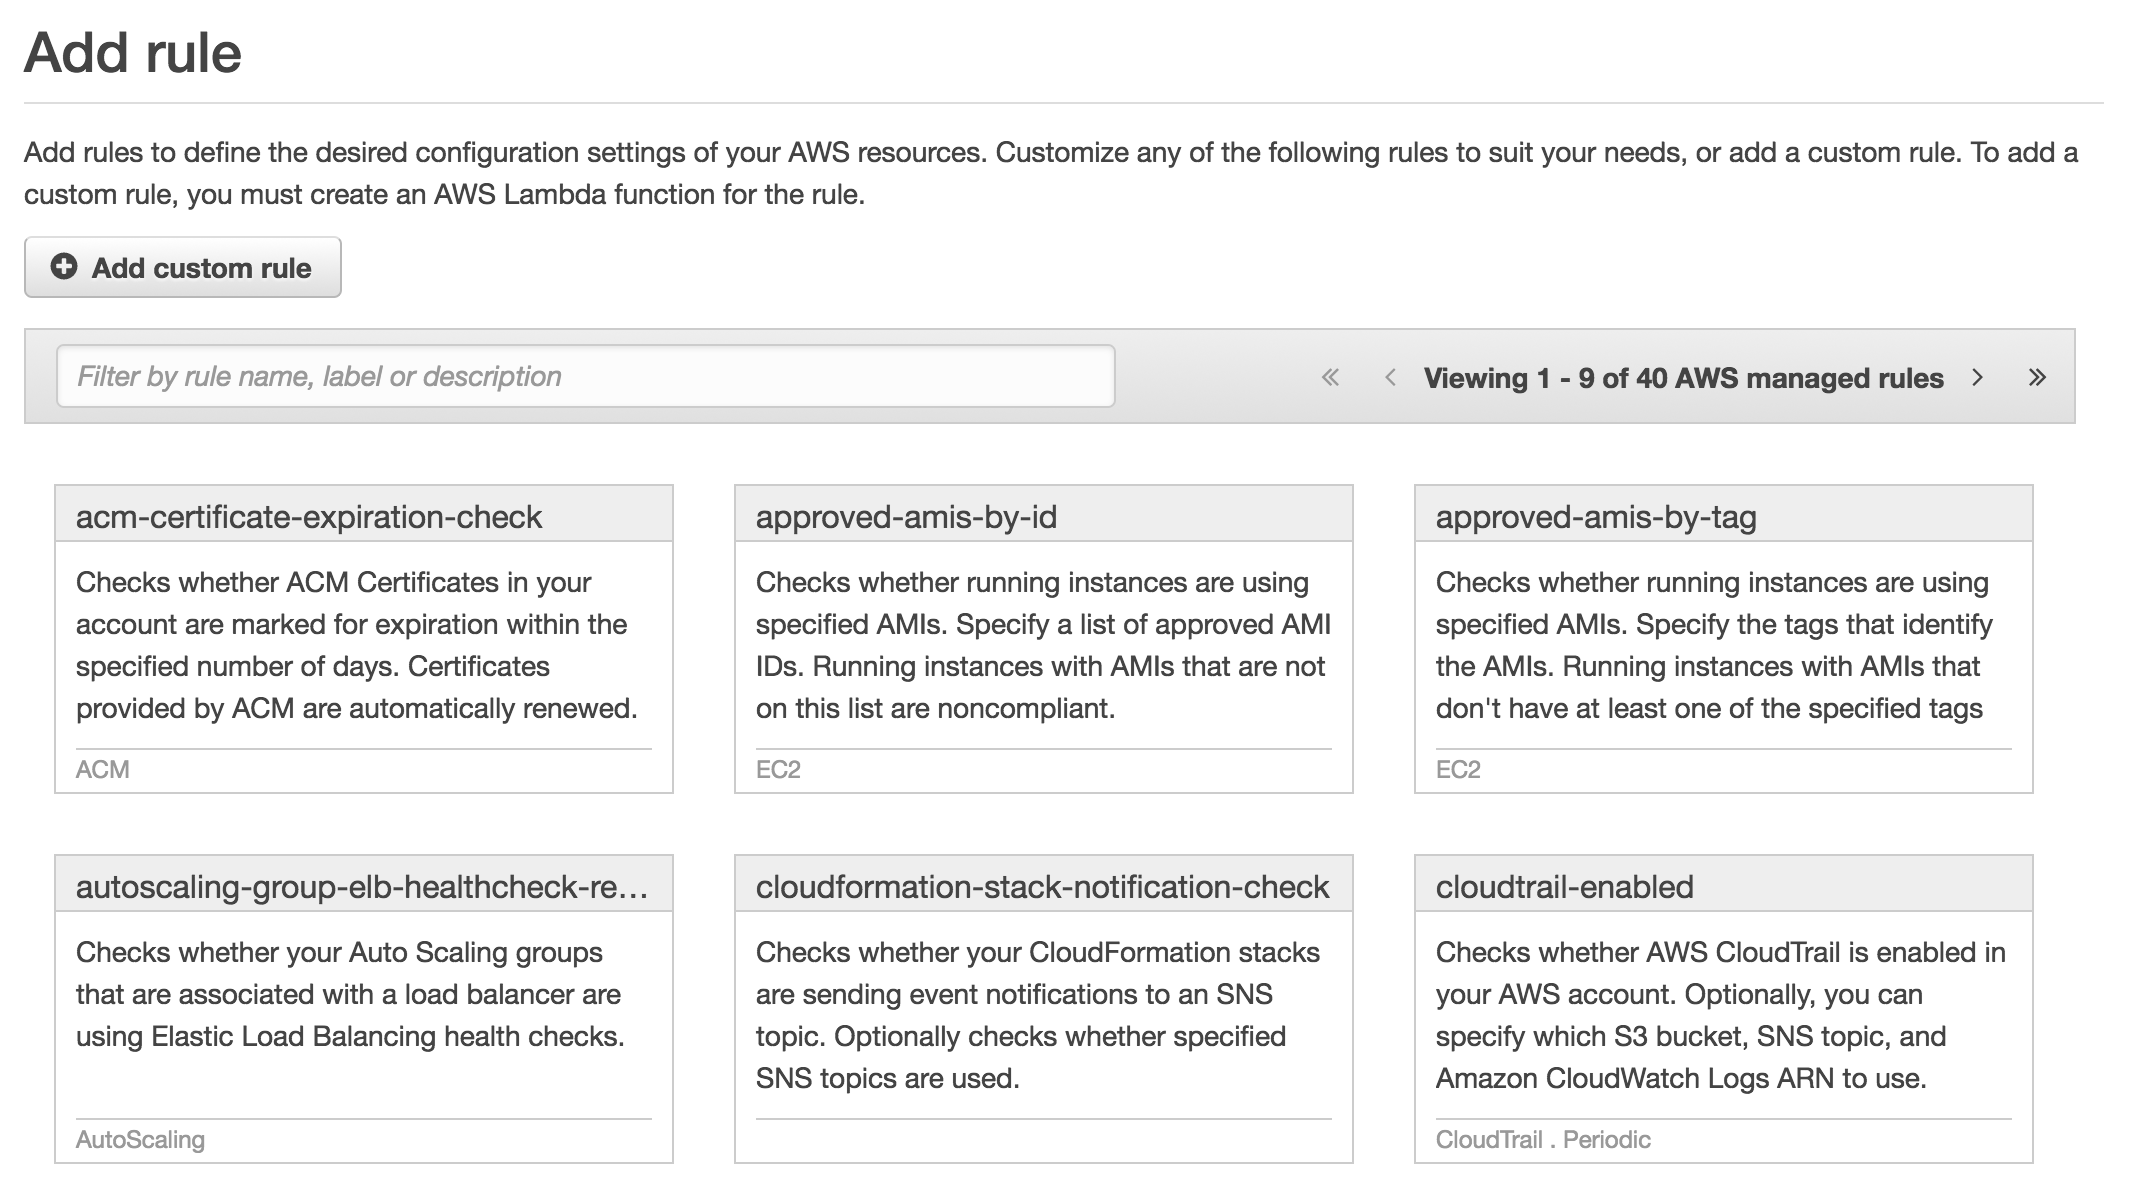Focus the rule name filter field

tap(585, 376)
